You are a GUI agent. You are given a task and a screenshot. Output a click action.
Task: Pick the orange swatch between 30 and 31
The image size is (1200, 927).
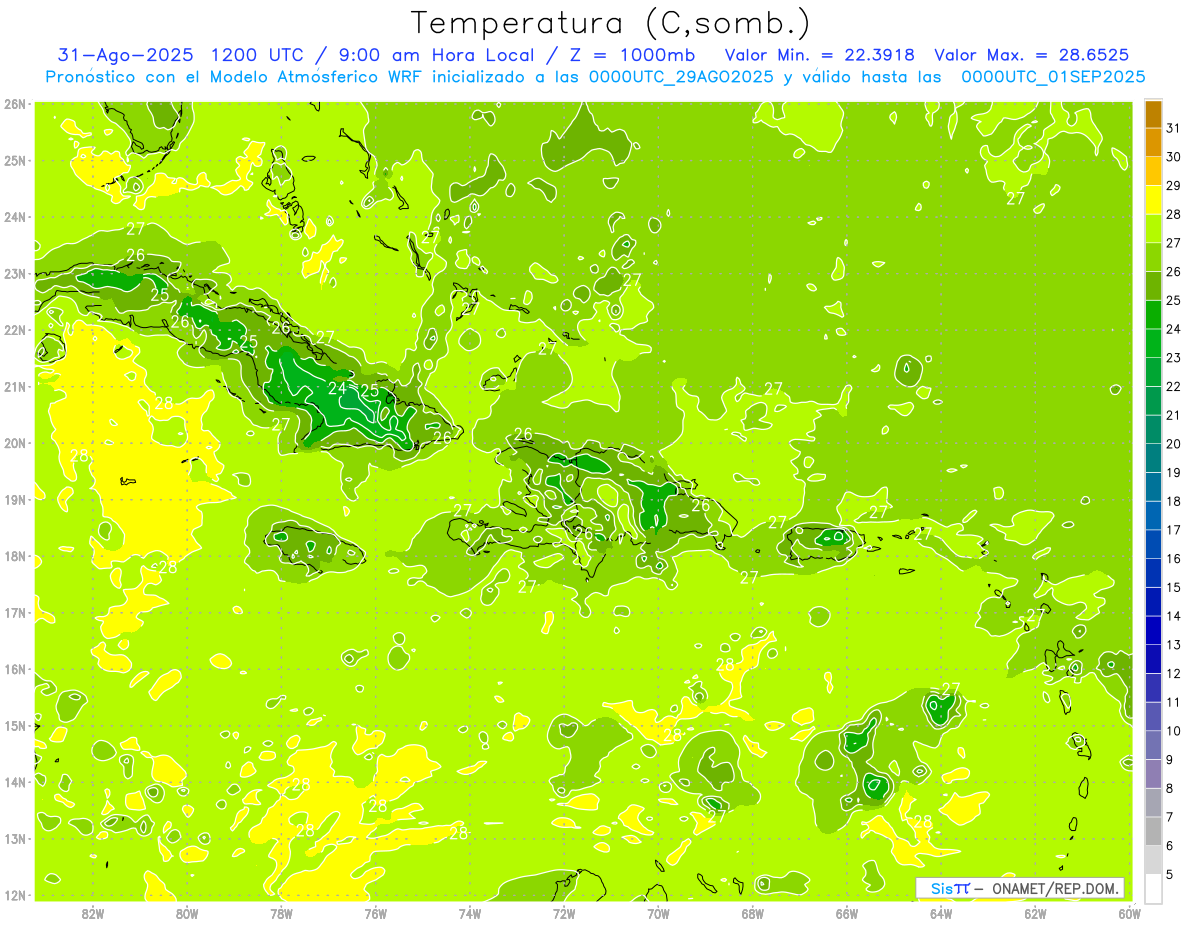1153,142
